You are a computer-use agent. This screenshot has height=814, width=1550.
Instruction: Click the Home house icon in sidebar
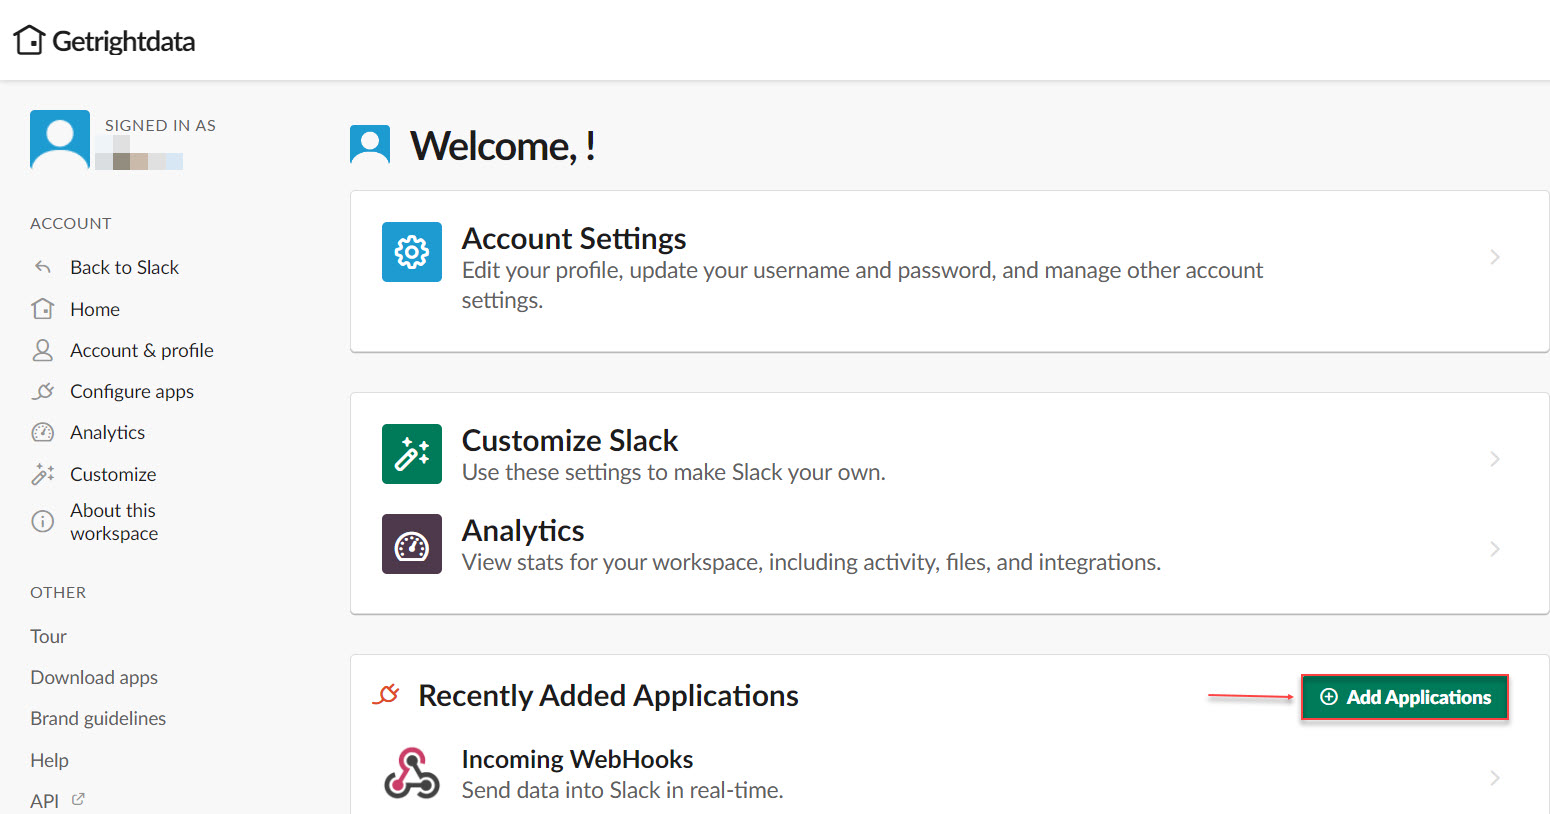42,309
